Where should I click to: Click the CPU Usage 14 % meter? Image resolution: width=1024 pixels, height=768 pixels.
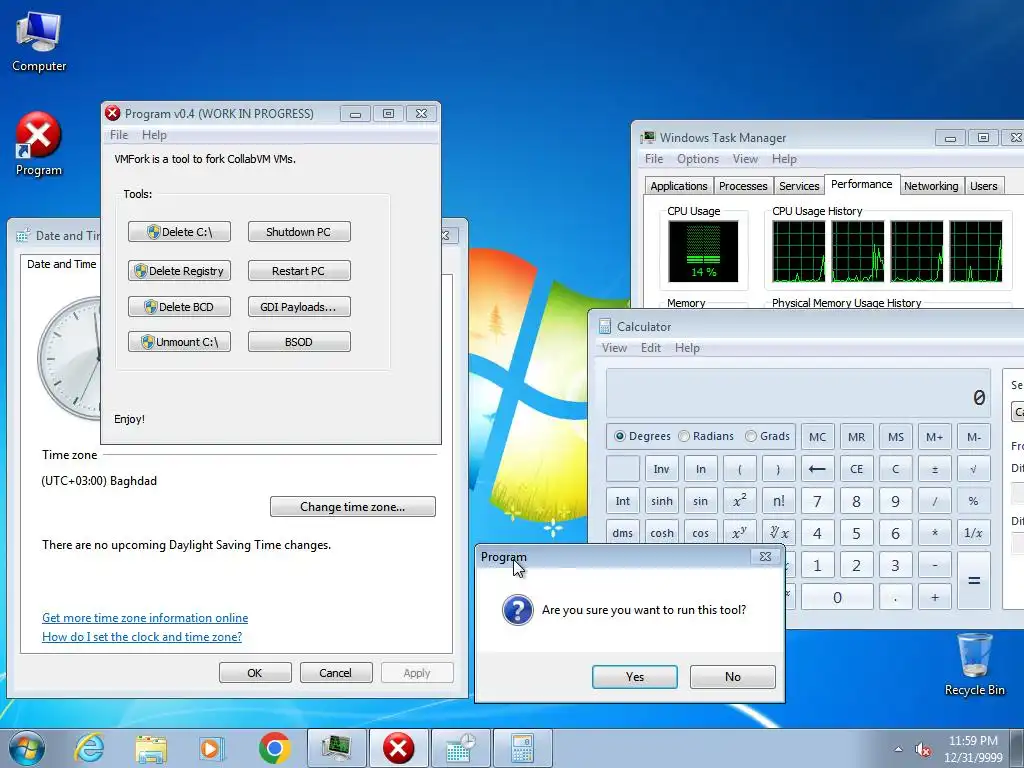point(703,251)
